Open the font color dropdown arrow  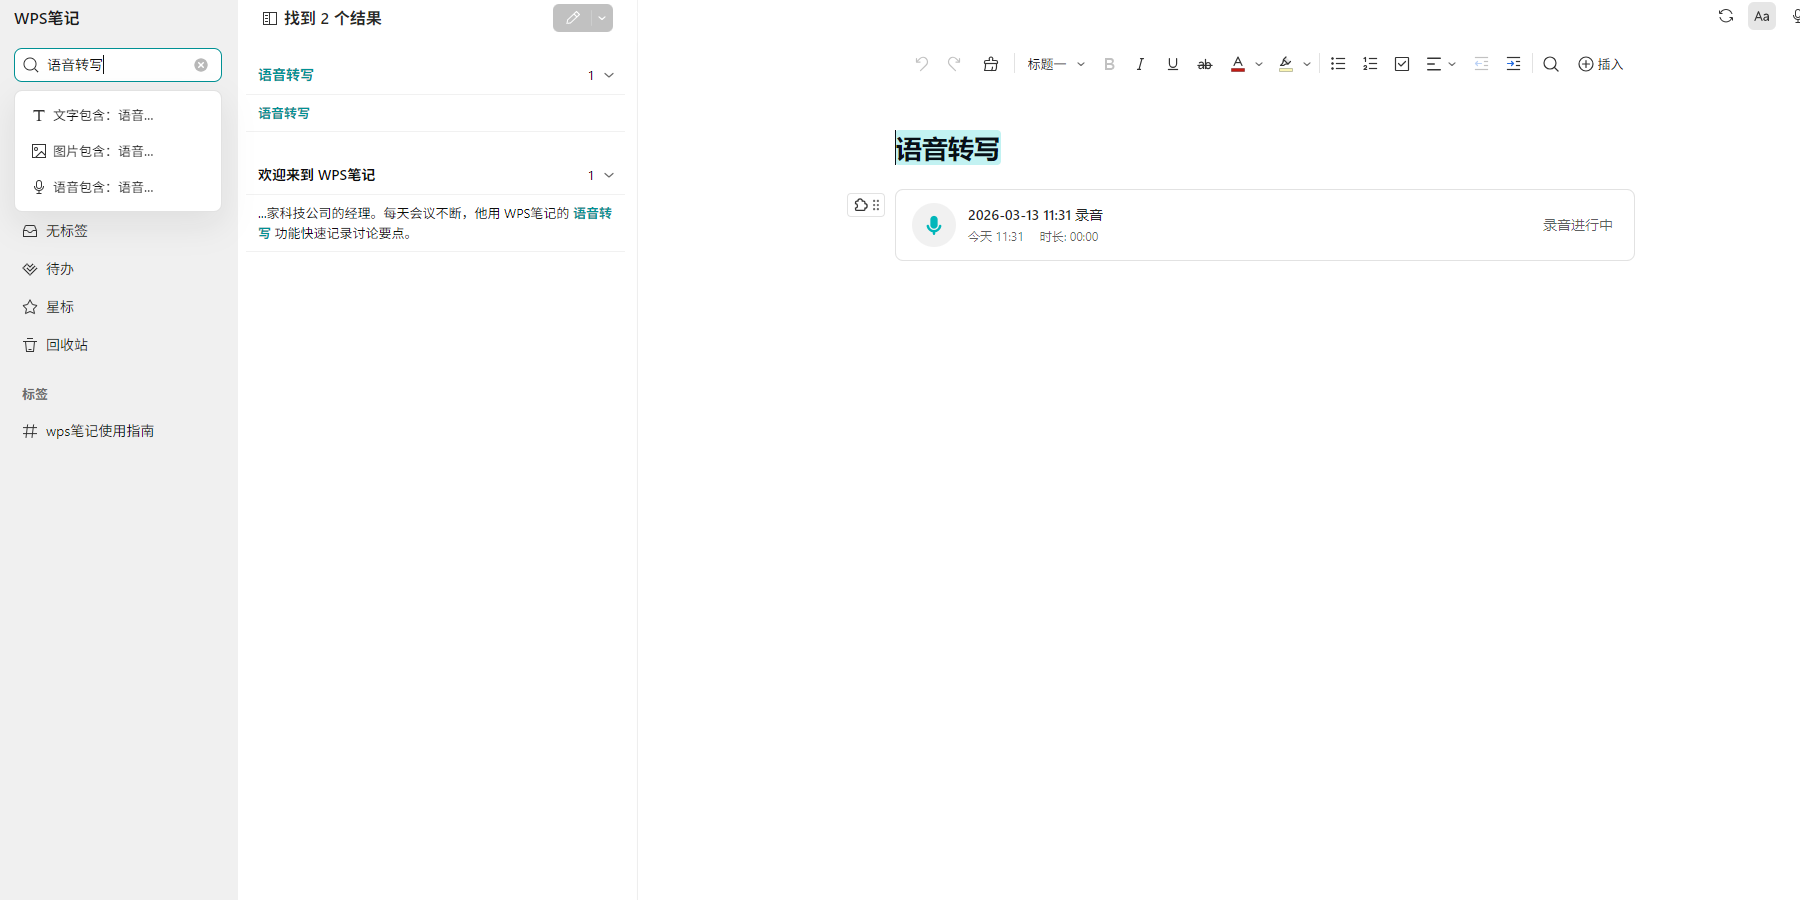point(1259,64)
